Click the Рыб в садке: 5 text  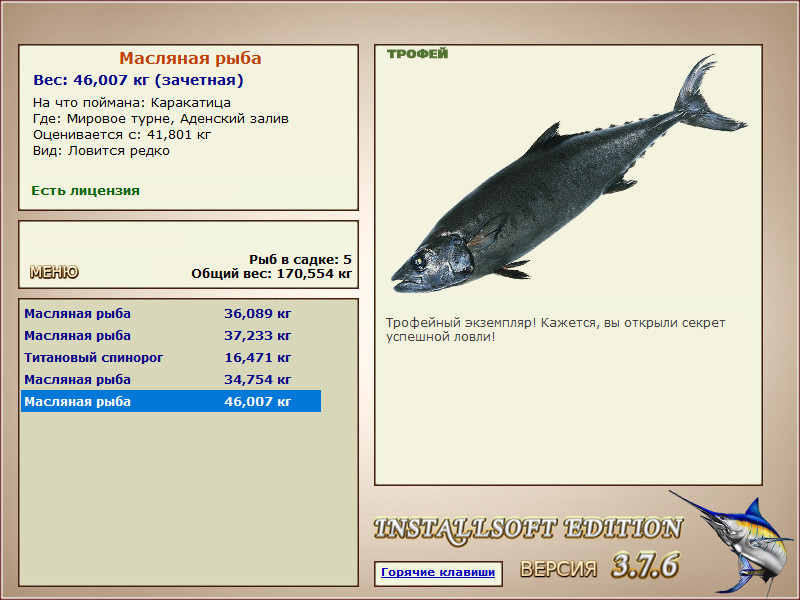(301, 259)
